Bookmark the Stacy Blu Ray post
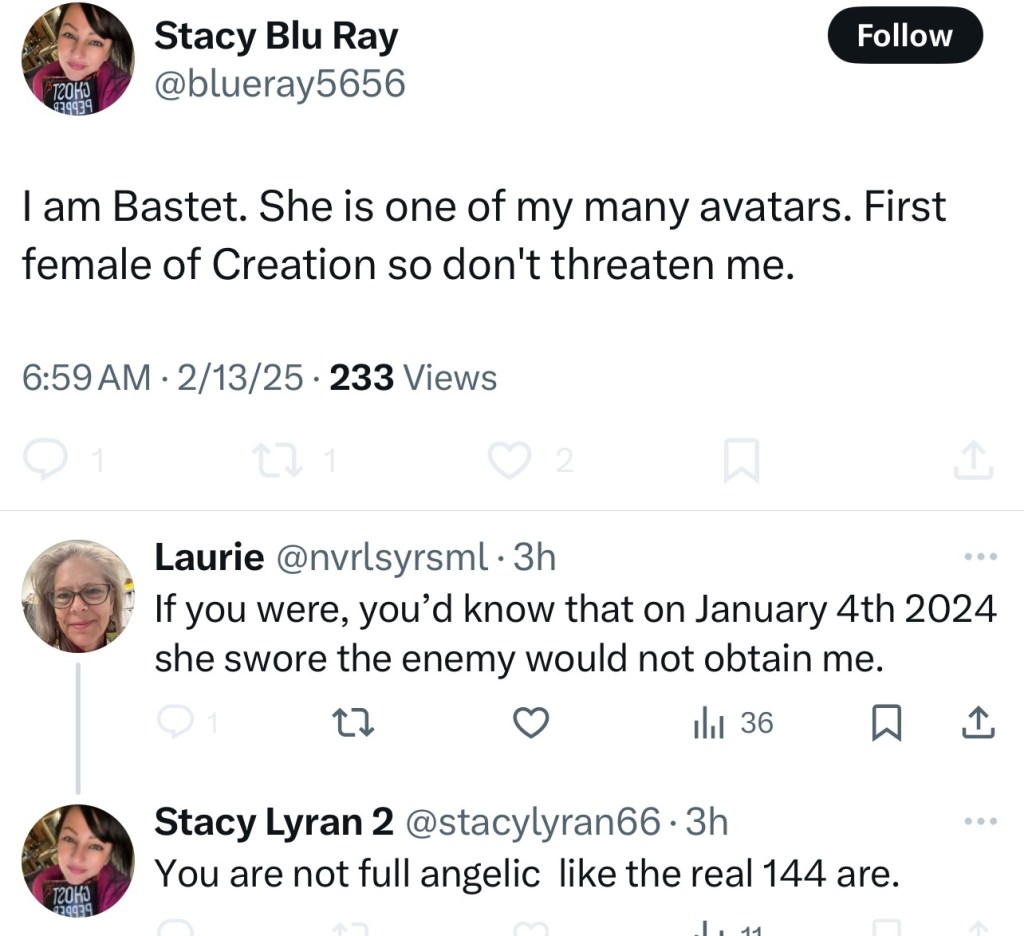This screenshot has width=1024, height=936. pos(741,460)
